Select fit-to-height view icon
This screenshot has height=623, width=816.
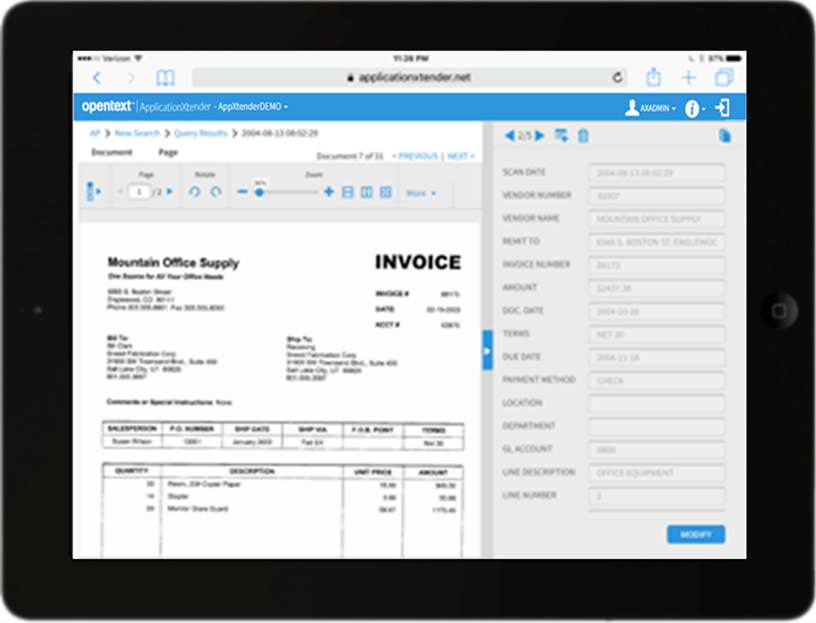click(x=366, y=193)
